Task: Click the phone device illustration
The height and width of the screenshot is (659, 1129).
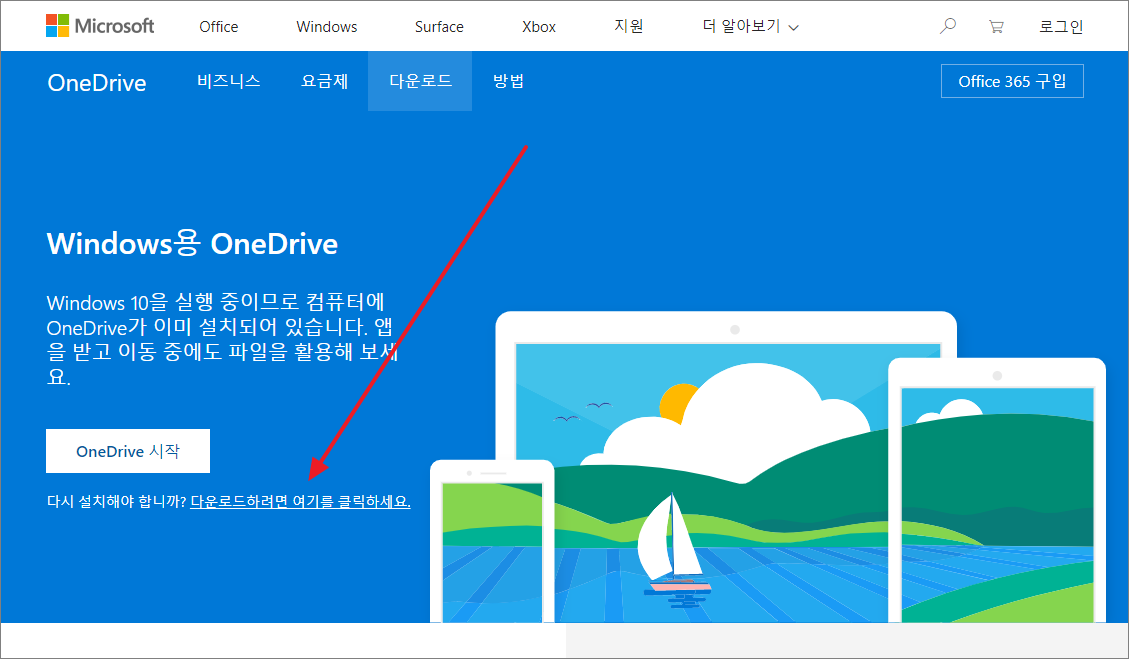Action: (492, 542)
